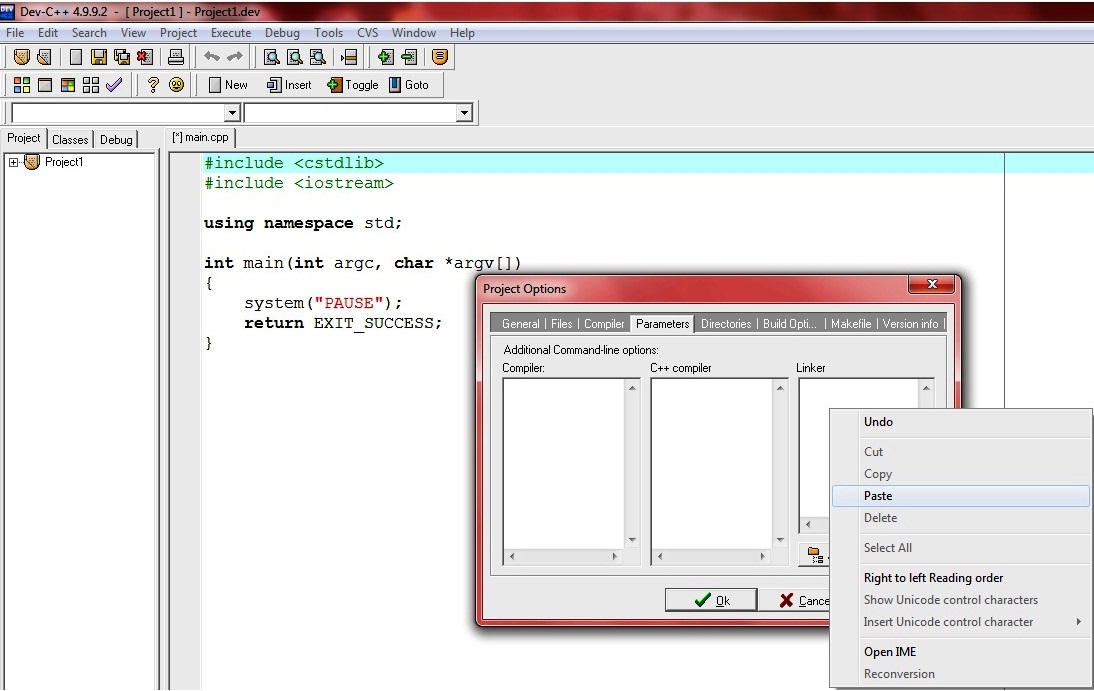Switch to the Classes side panel tab
This screenshot has height=691, width=1094.
tap(70, 140)
